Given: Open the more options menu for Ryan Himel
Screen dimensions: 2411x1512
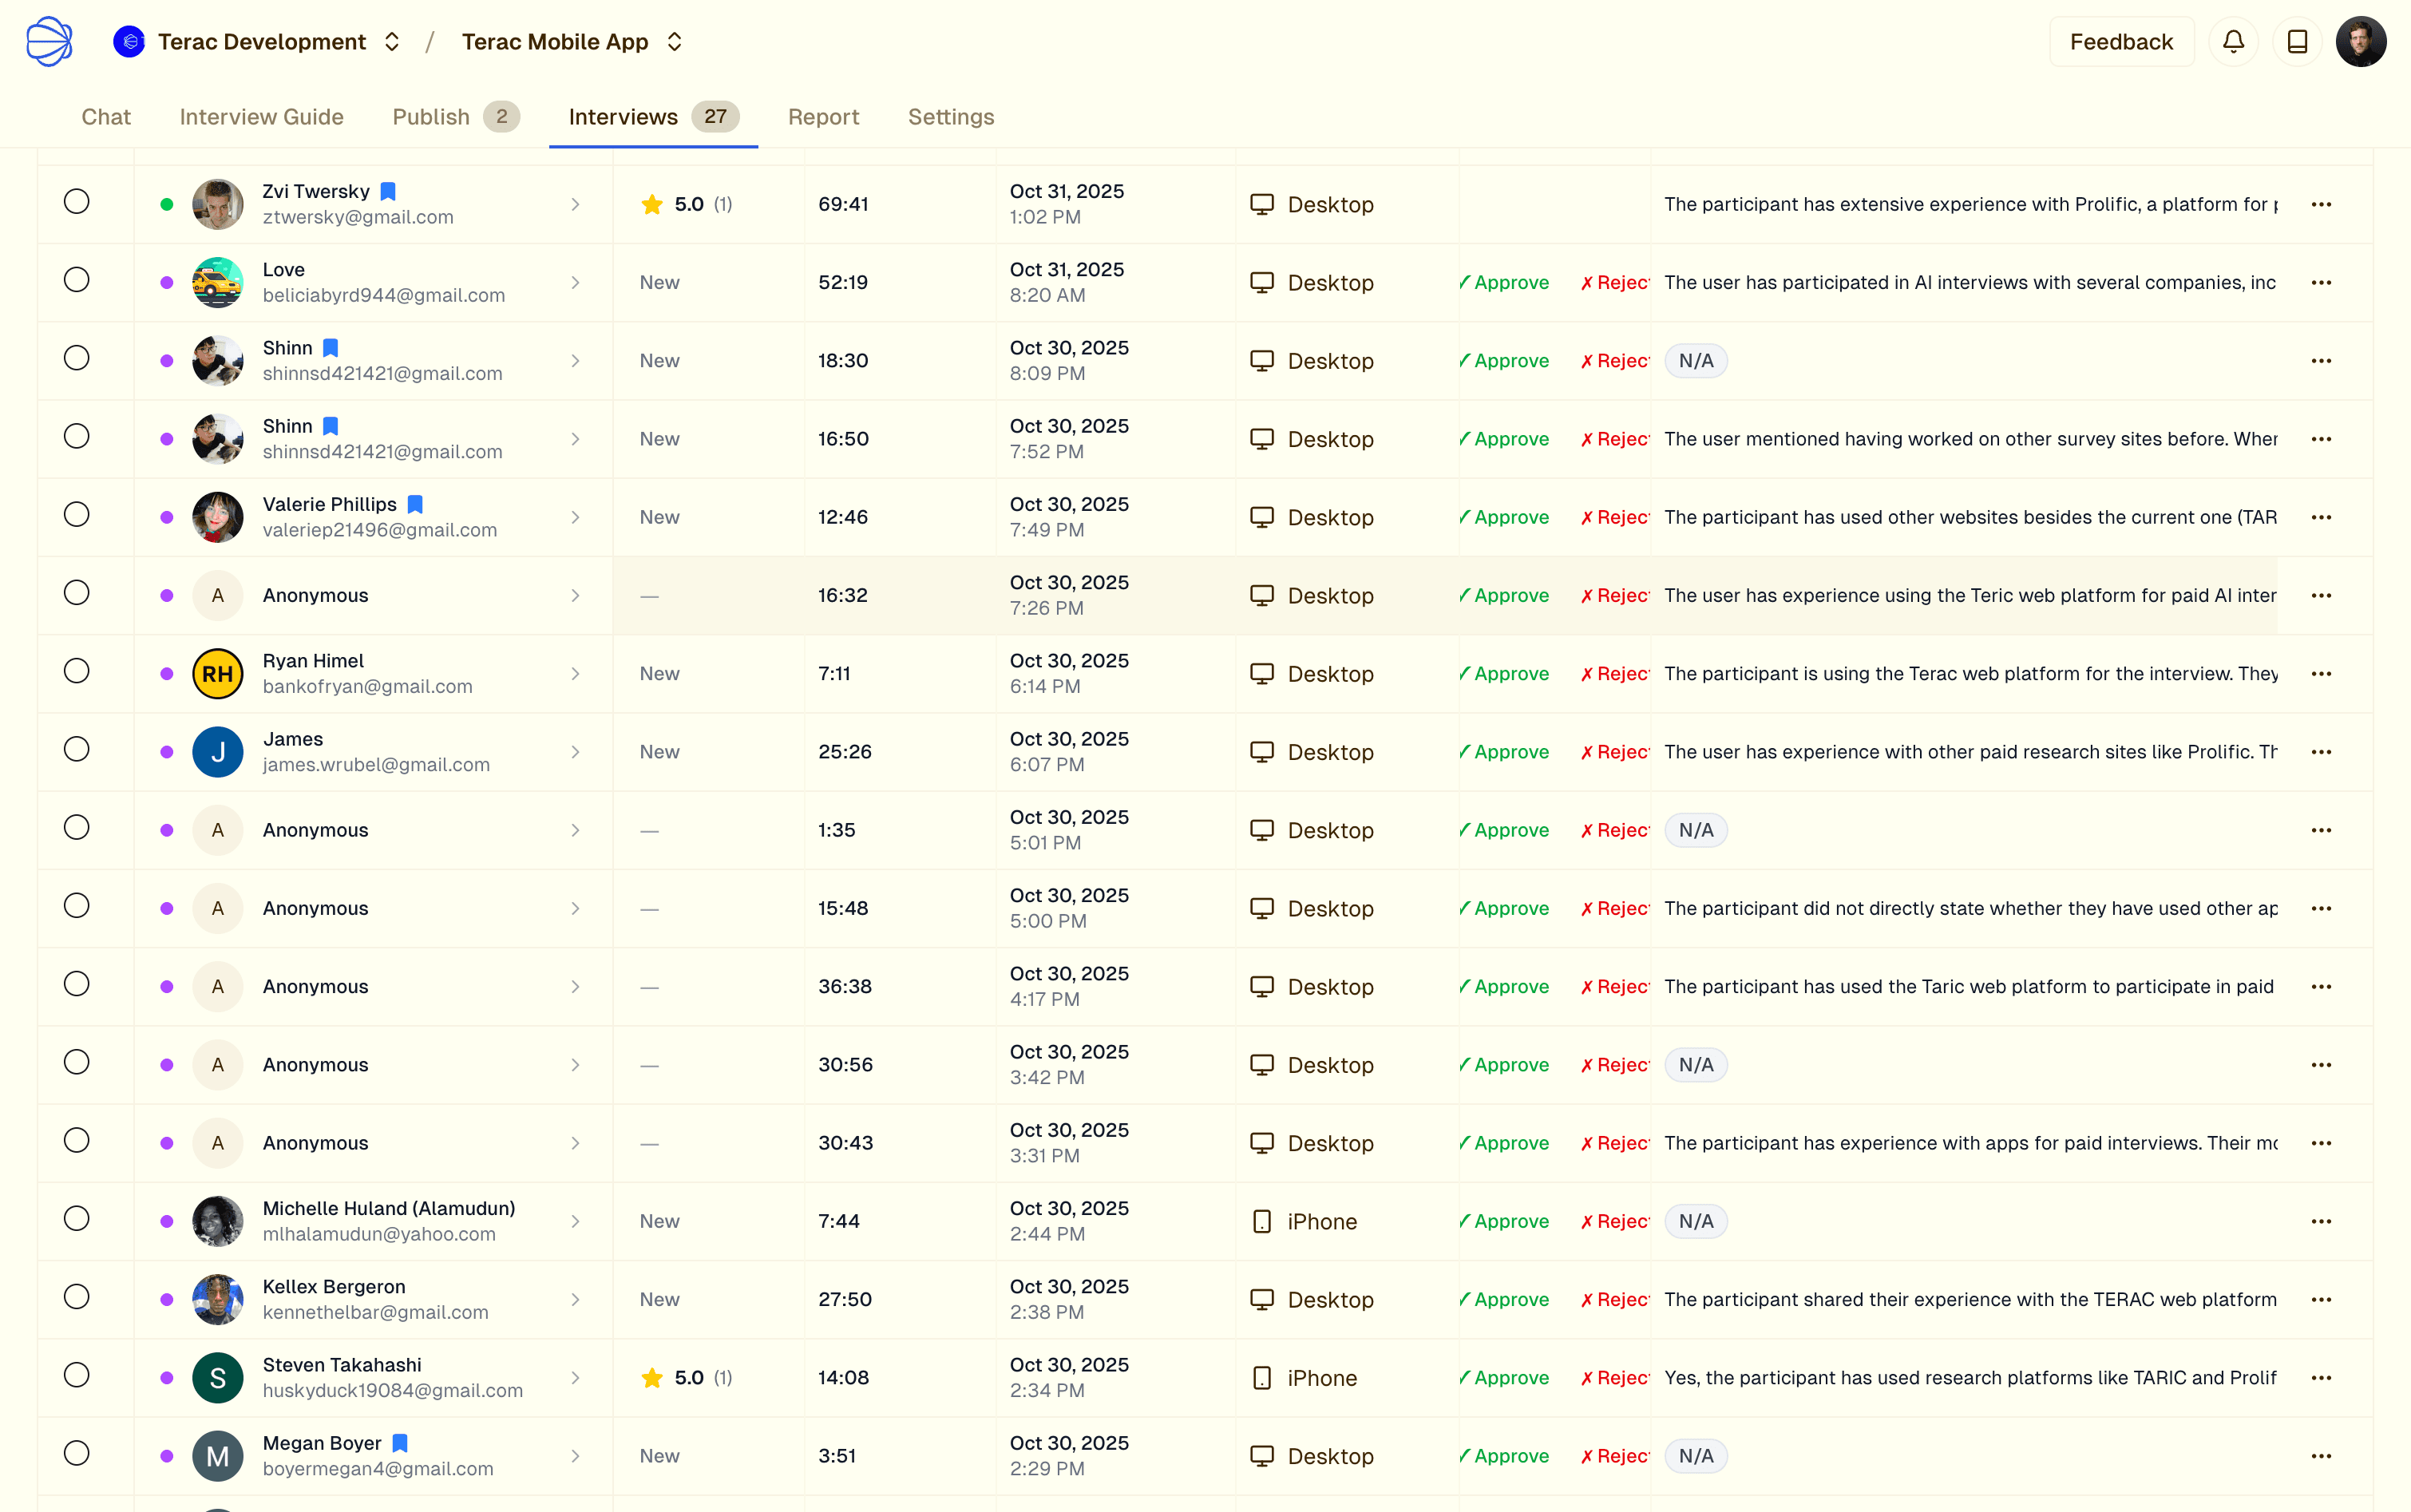Looking at the screenshot, I should click(x=2321, y=673).
